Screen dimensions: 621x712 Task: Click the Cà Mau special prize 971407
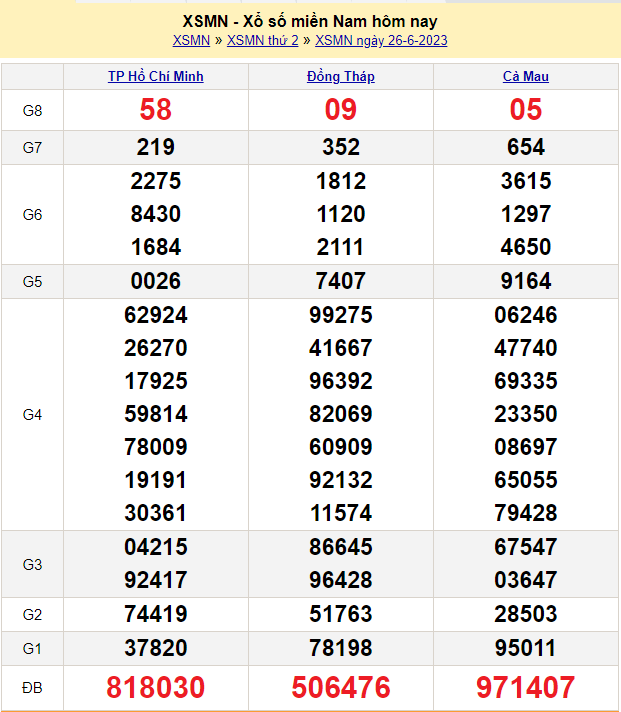tap(526, 687)
